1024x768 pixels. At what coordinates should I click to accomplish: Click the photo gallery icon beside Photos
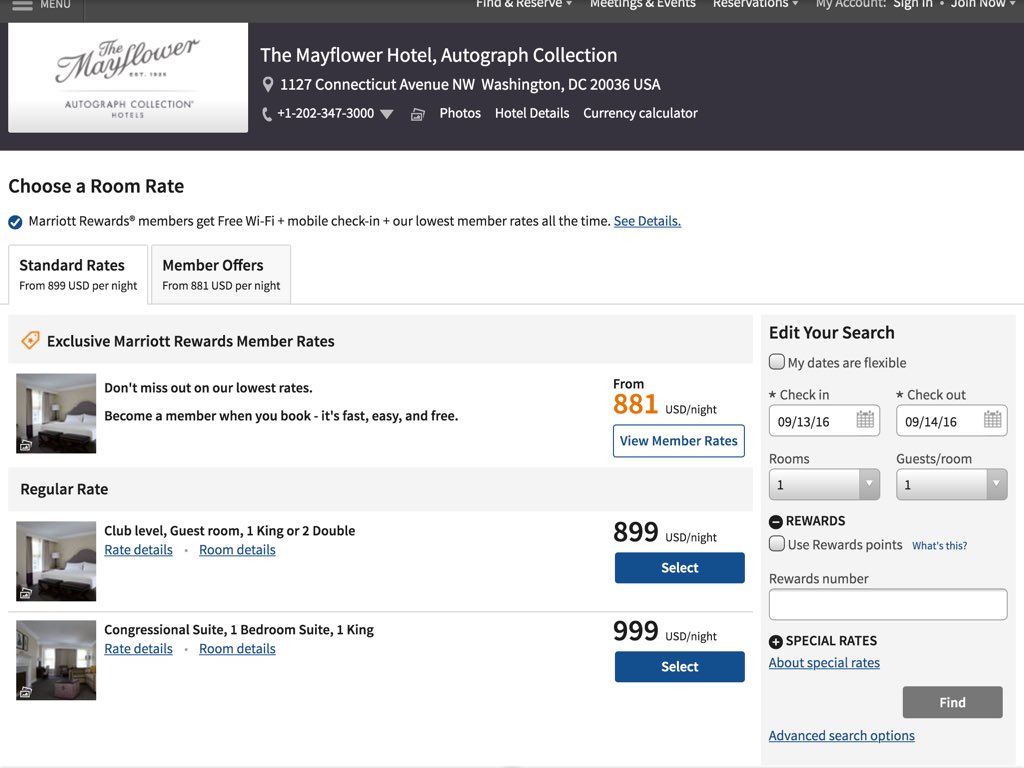click(417, 115)
